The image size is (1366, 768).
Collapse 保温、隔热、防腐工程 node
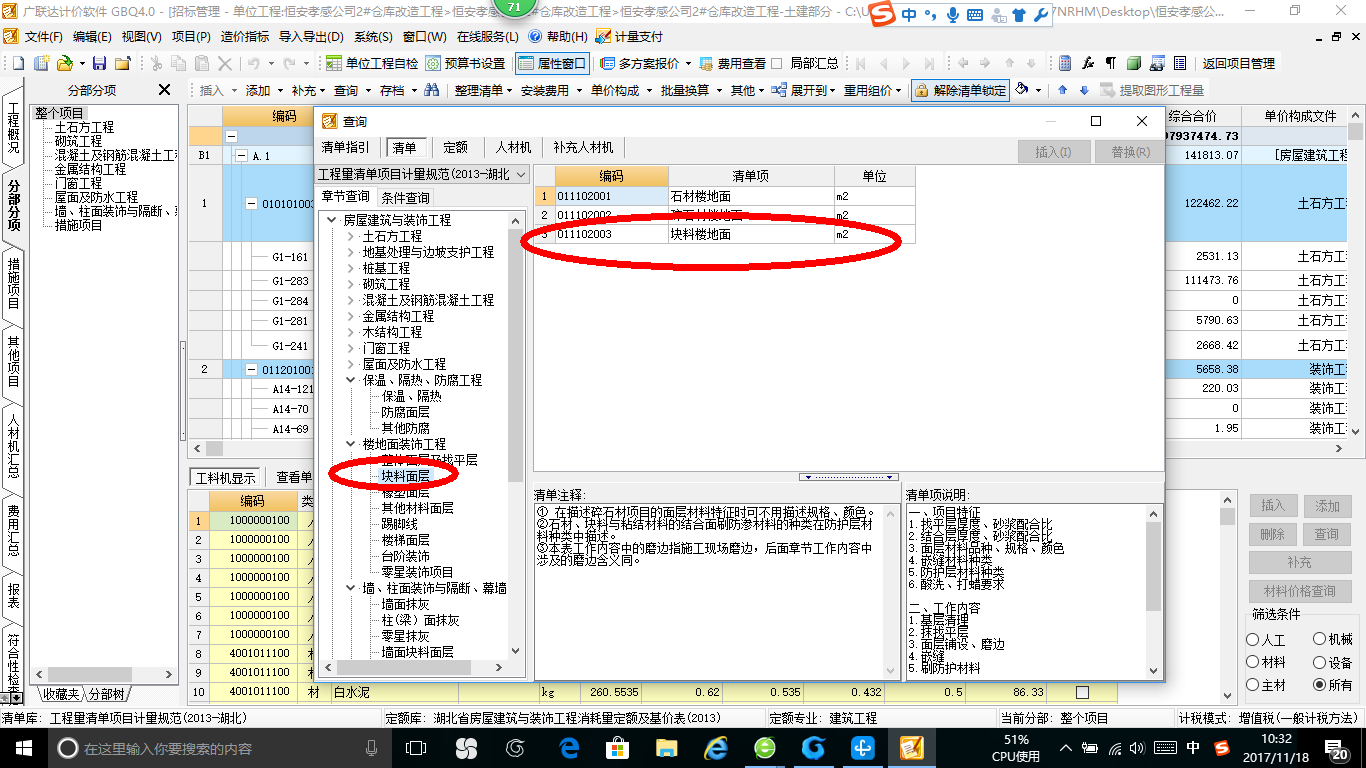coord(351,381)
